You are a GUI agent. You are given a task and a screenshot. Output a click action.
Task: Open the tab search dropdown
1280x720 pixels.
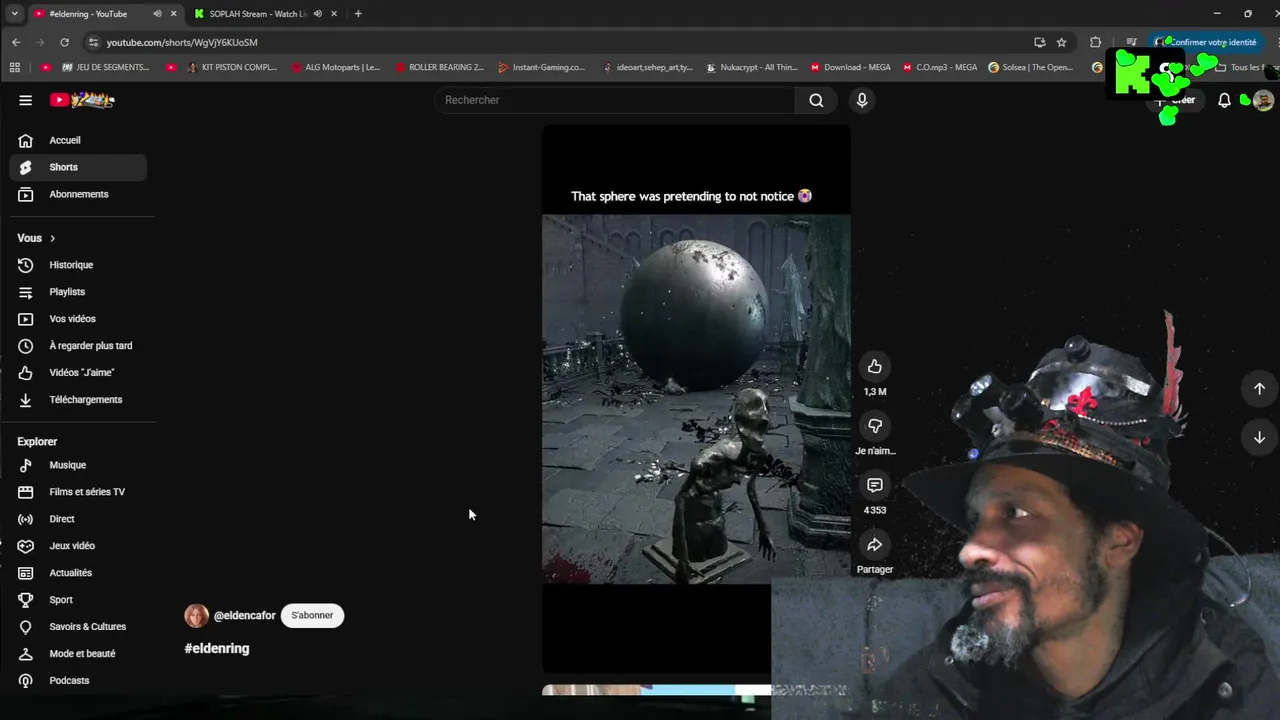[x=14, y=14]
